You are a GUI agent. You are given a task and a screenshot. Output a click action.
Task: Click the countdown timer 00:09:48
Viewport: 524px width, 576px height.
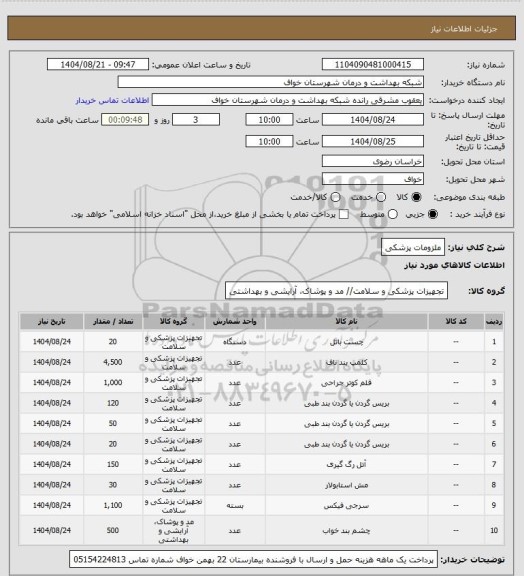pyautogui.click(x=125, y=120)
